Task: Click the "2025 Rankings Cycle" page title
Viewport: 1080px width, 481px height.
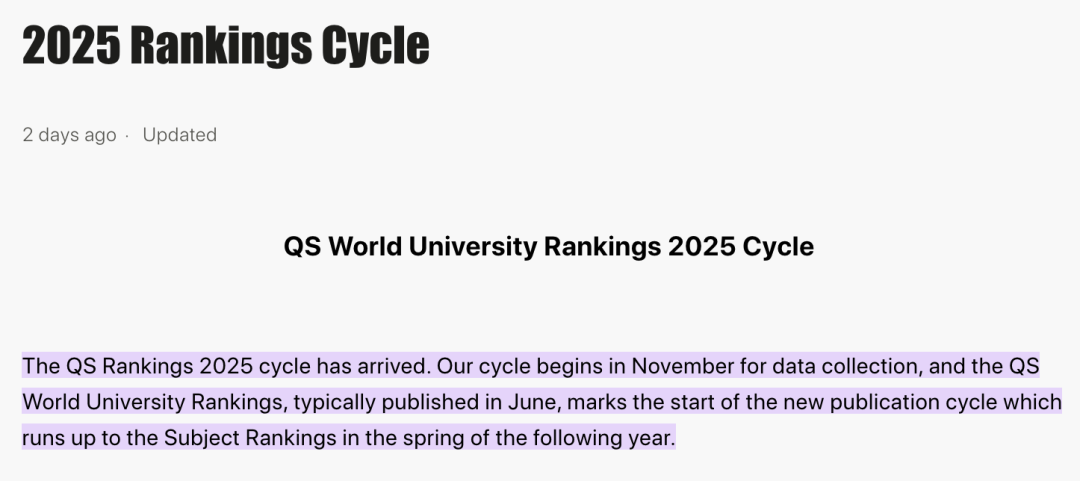Action: coord(226,45)
